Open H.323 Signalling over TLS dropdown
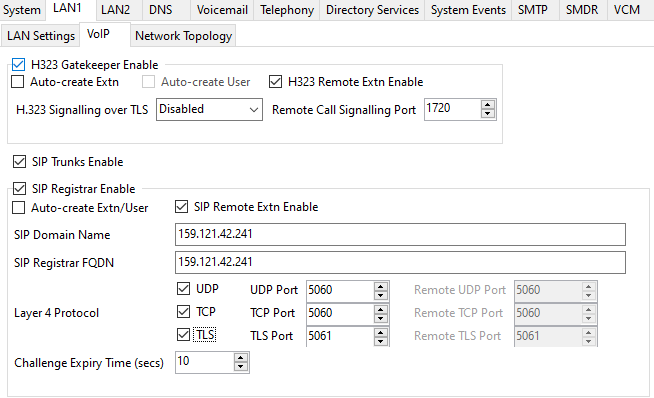The width and height of the screenshot is (654, 398). 209,109
